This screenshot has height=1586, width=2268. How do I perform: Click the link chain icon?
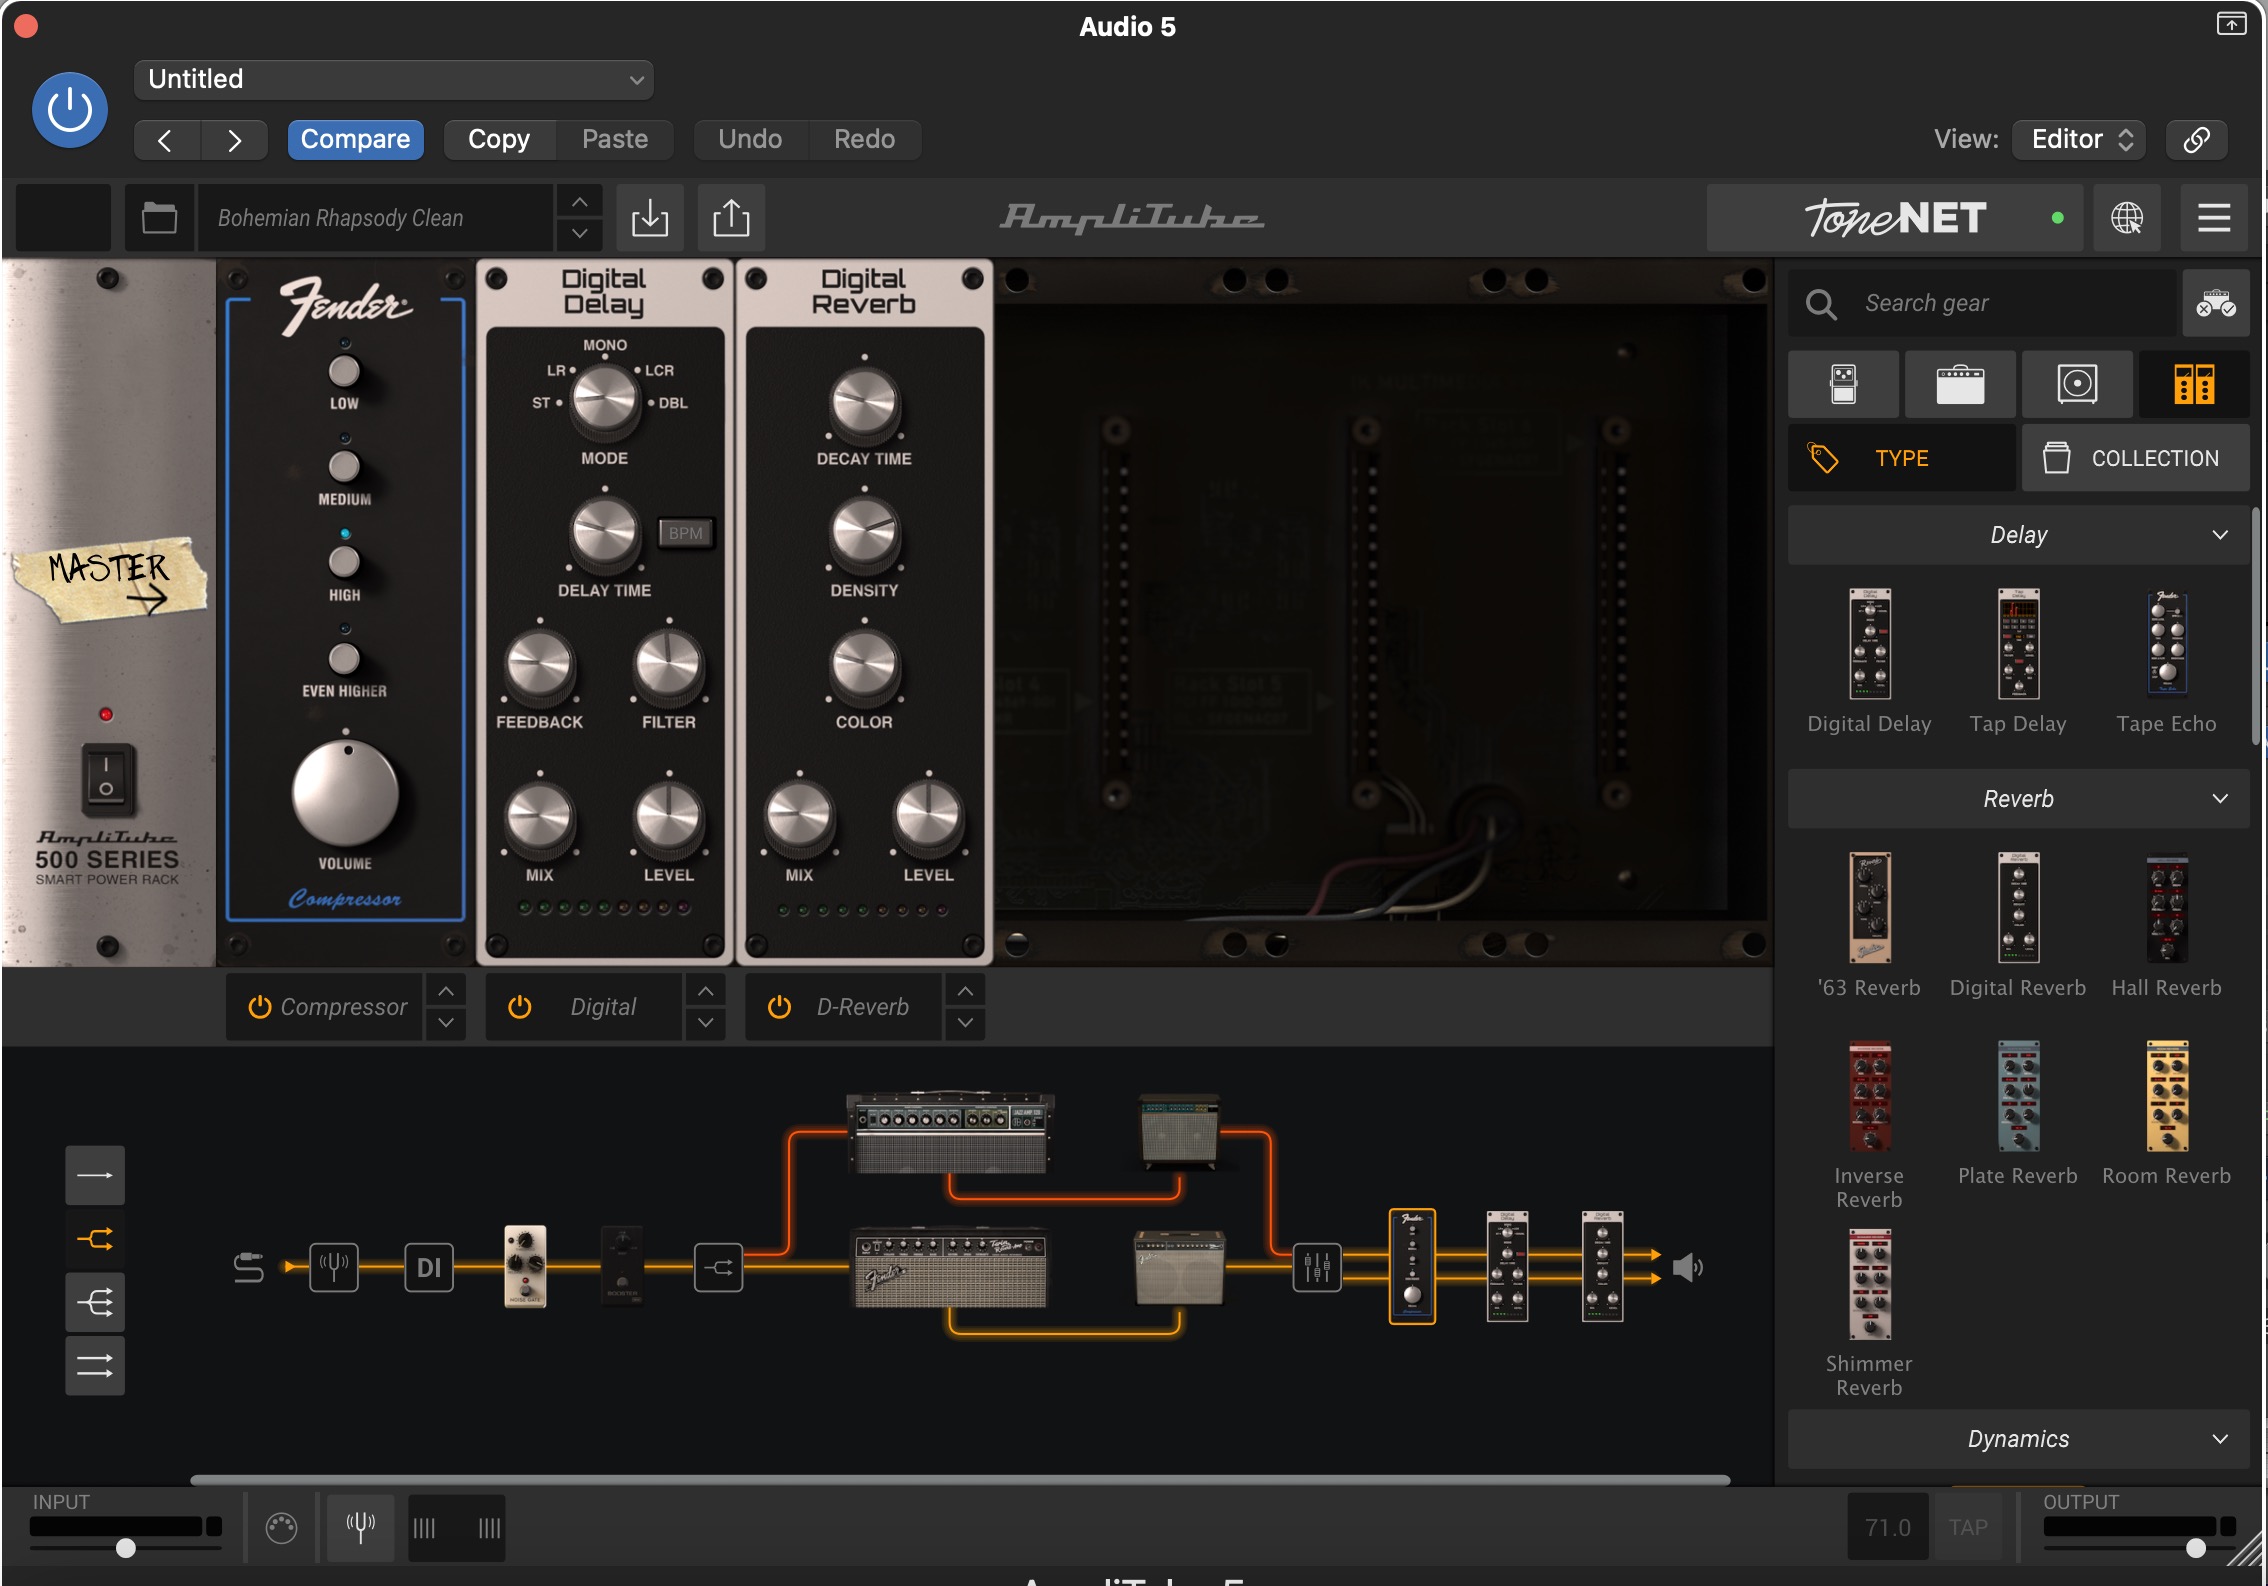click(x=2196, y=140)
